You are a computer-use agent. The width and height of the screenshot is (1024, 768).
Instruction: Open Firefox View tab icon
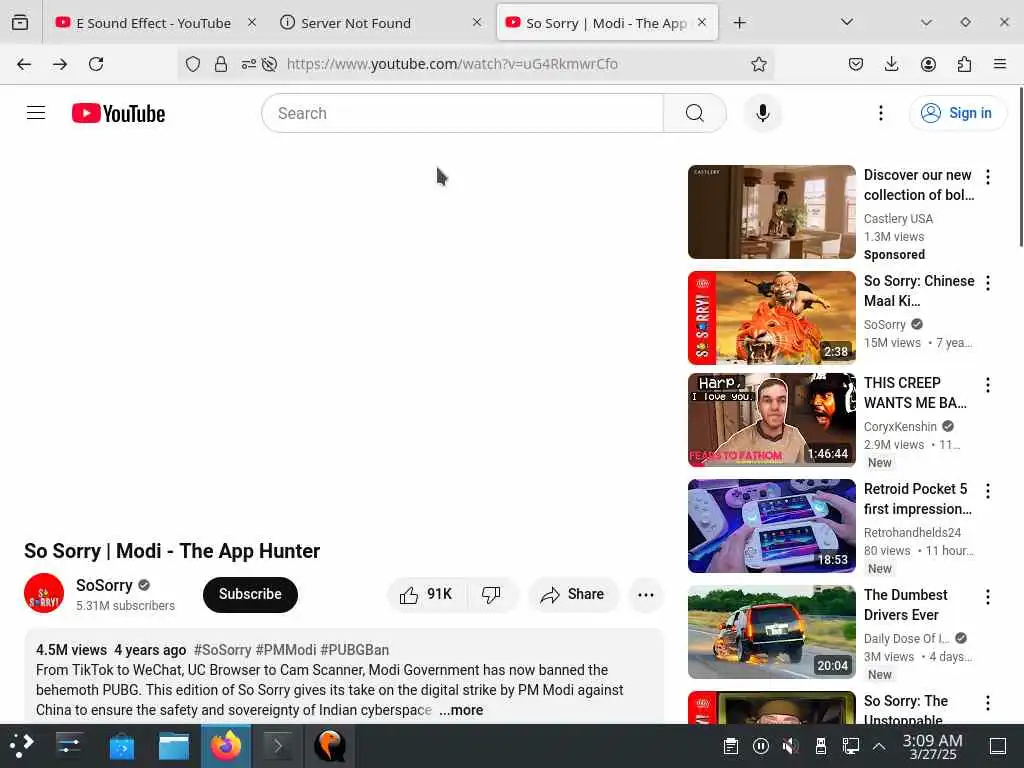coord(20,23)
